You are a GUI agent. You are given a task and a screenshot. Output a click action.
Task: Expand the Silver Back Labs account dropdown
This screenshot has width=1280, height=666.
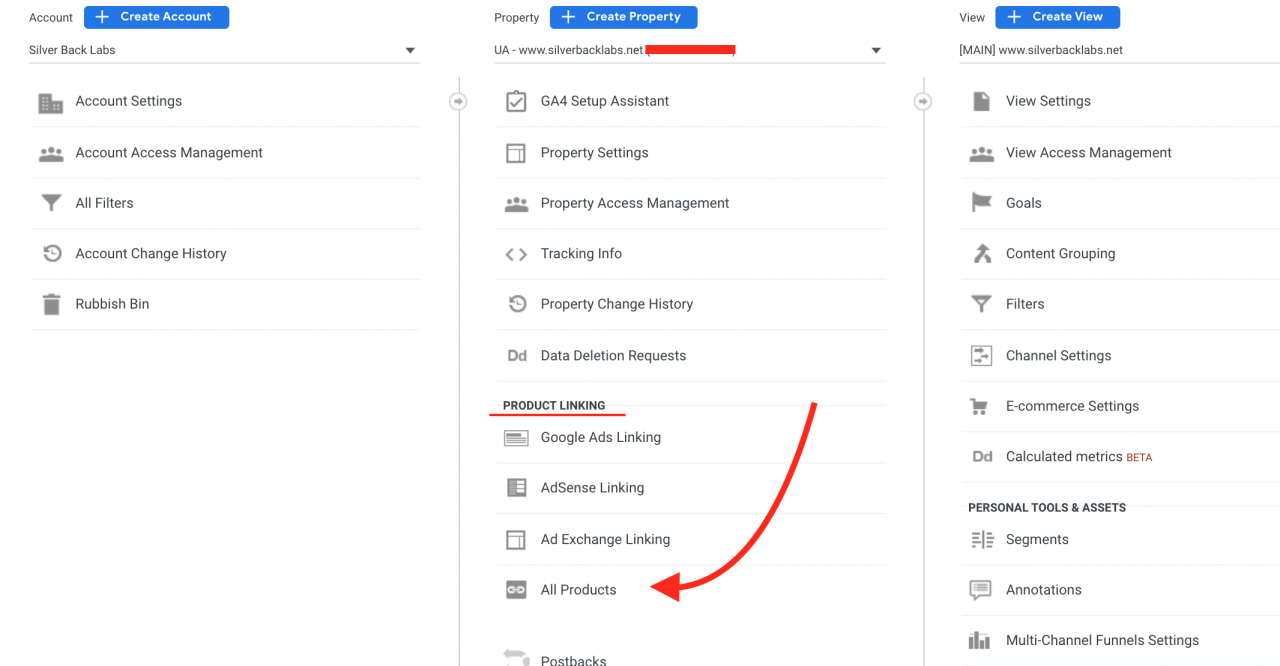(x=224, y=50)
